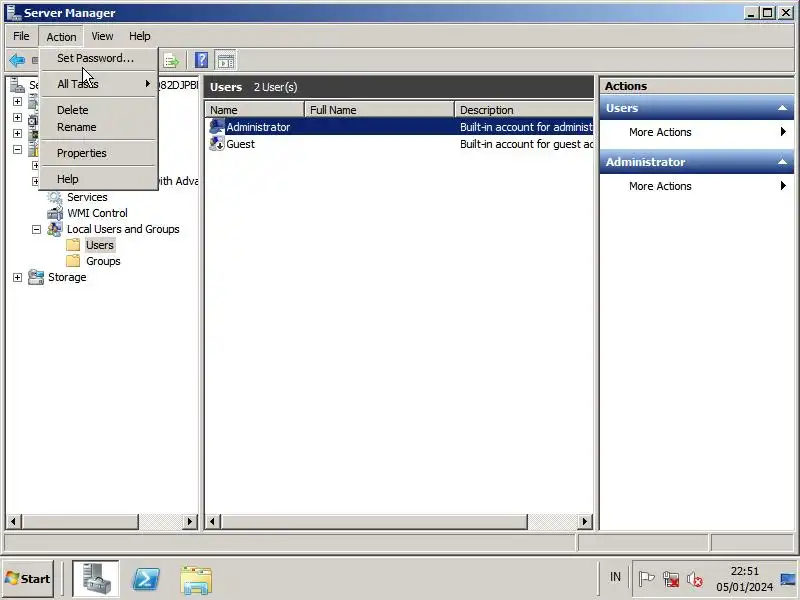Click the Start button
Screen dimensions: 800x600
28,579
